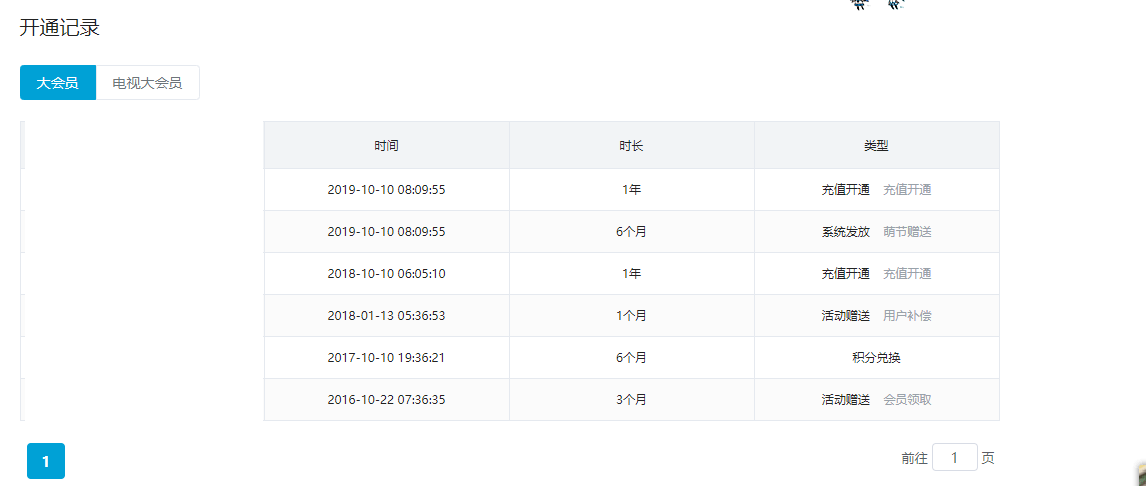Screen dimensions: 1146x486
Task: Select the 2018-01-13 05:36:53 record
Action: point(386,316)
